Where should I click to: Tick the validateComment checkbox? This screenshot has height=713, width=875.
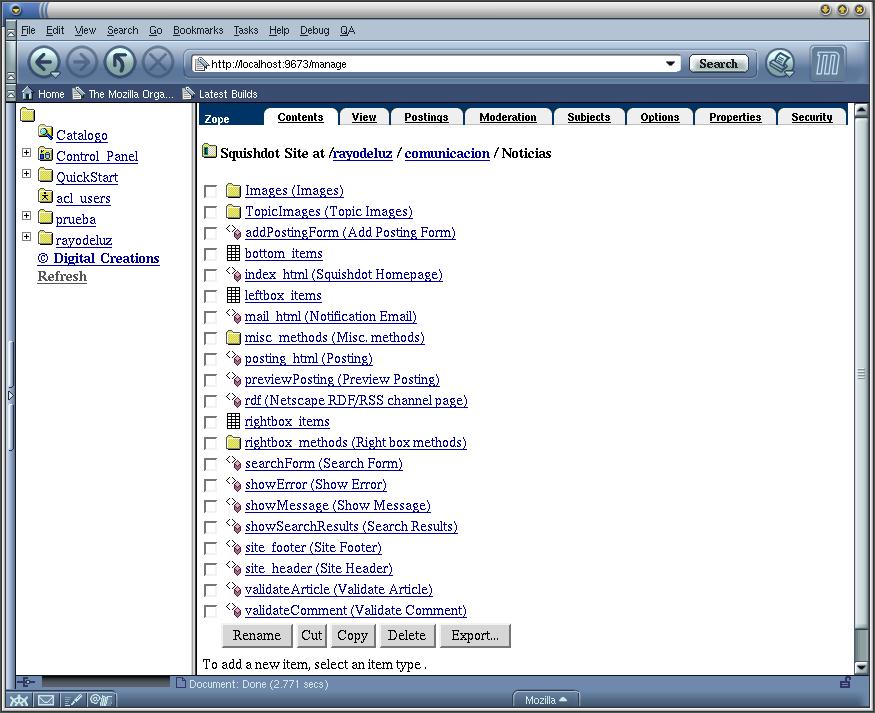(x=210, y=611)
